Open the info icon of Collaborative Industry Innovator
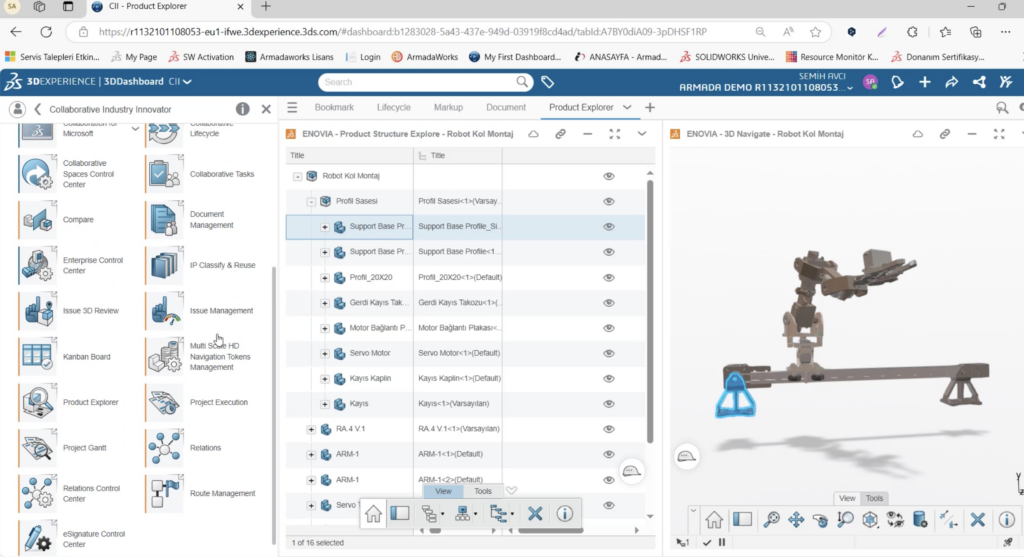The height and width of the screenshot is (557, 1024). coord(242,109)
